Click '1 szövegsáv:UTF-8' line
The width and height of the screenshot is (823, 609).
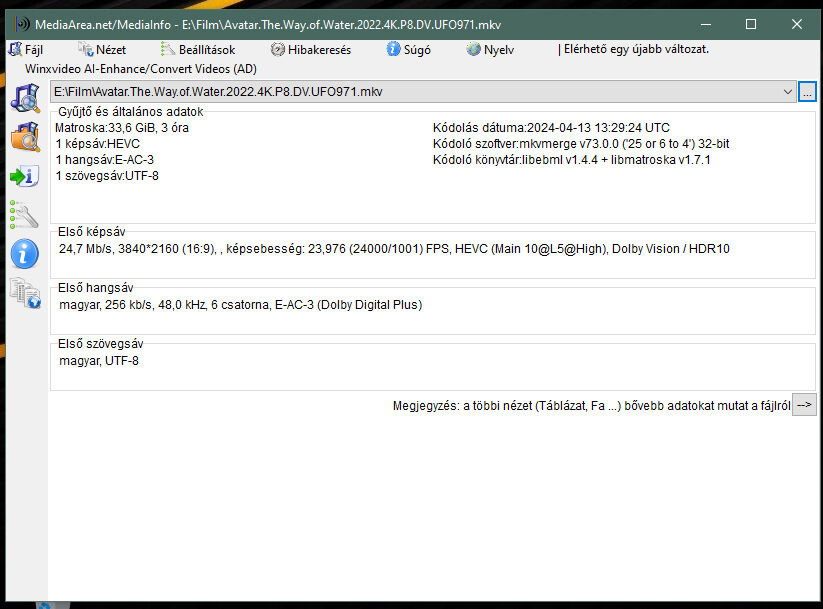107,176
